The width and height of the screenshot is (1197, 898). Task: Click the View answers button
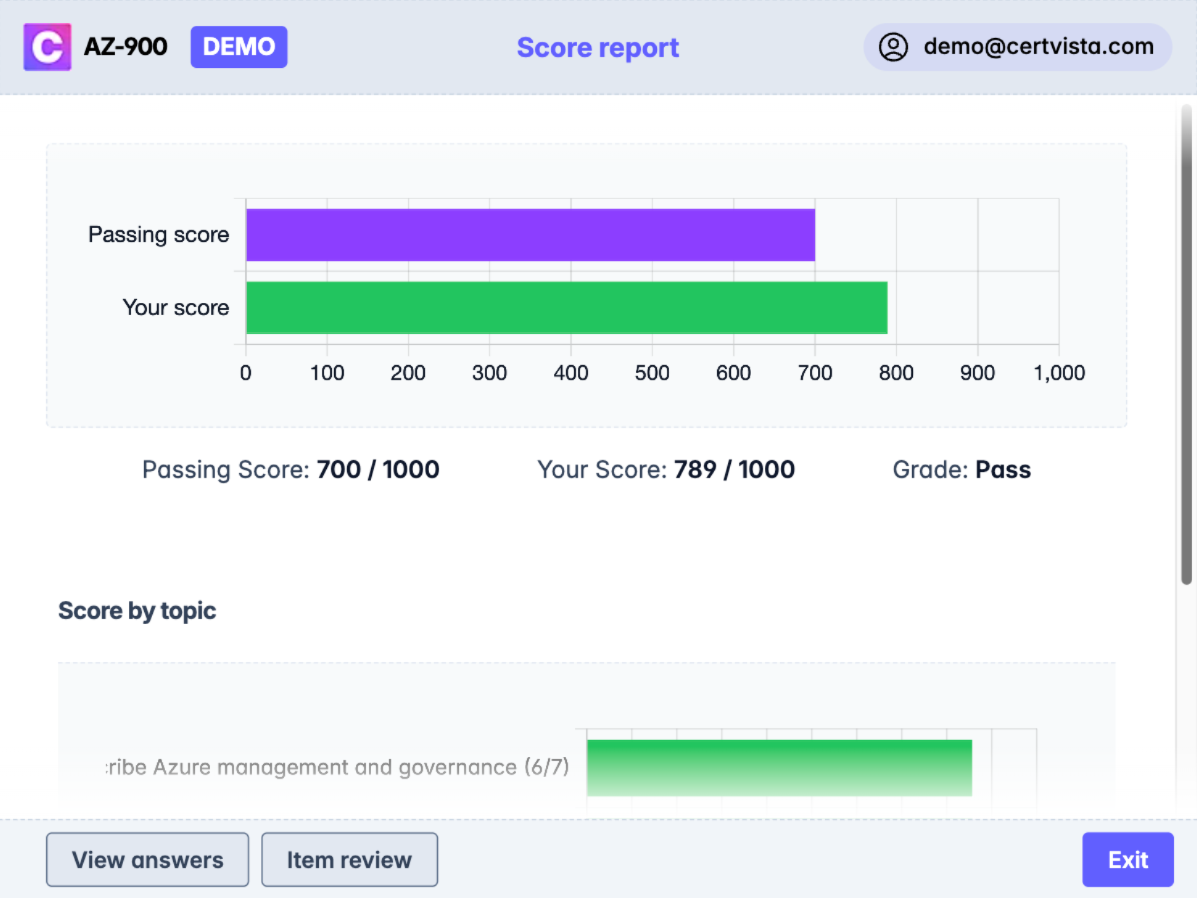click(x=147, y=859)
